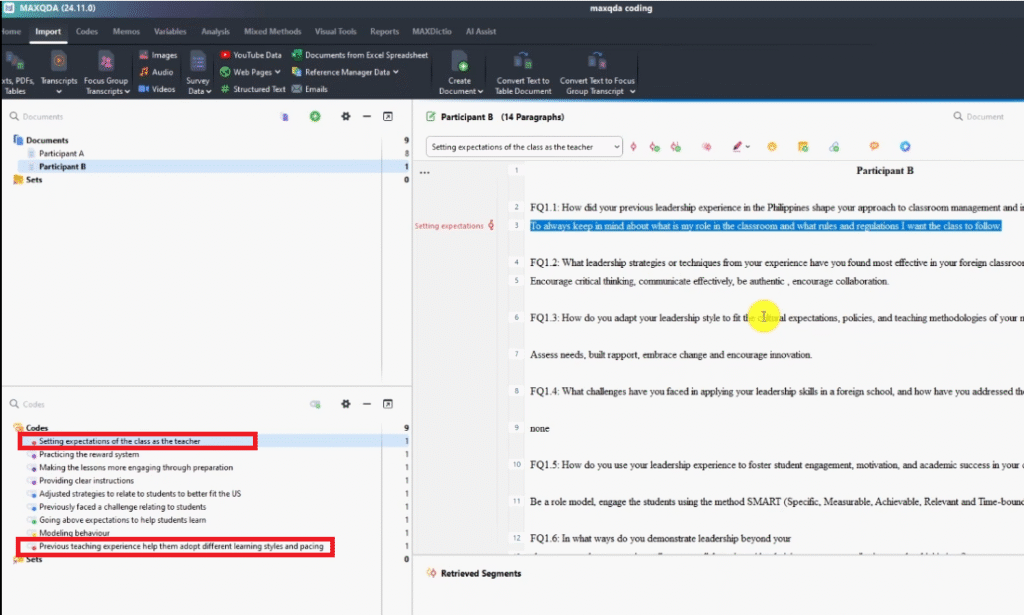
Task: Click the Documents from Excel Spreadsheet icon
Action: point(297,55)
